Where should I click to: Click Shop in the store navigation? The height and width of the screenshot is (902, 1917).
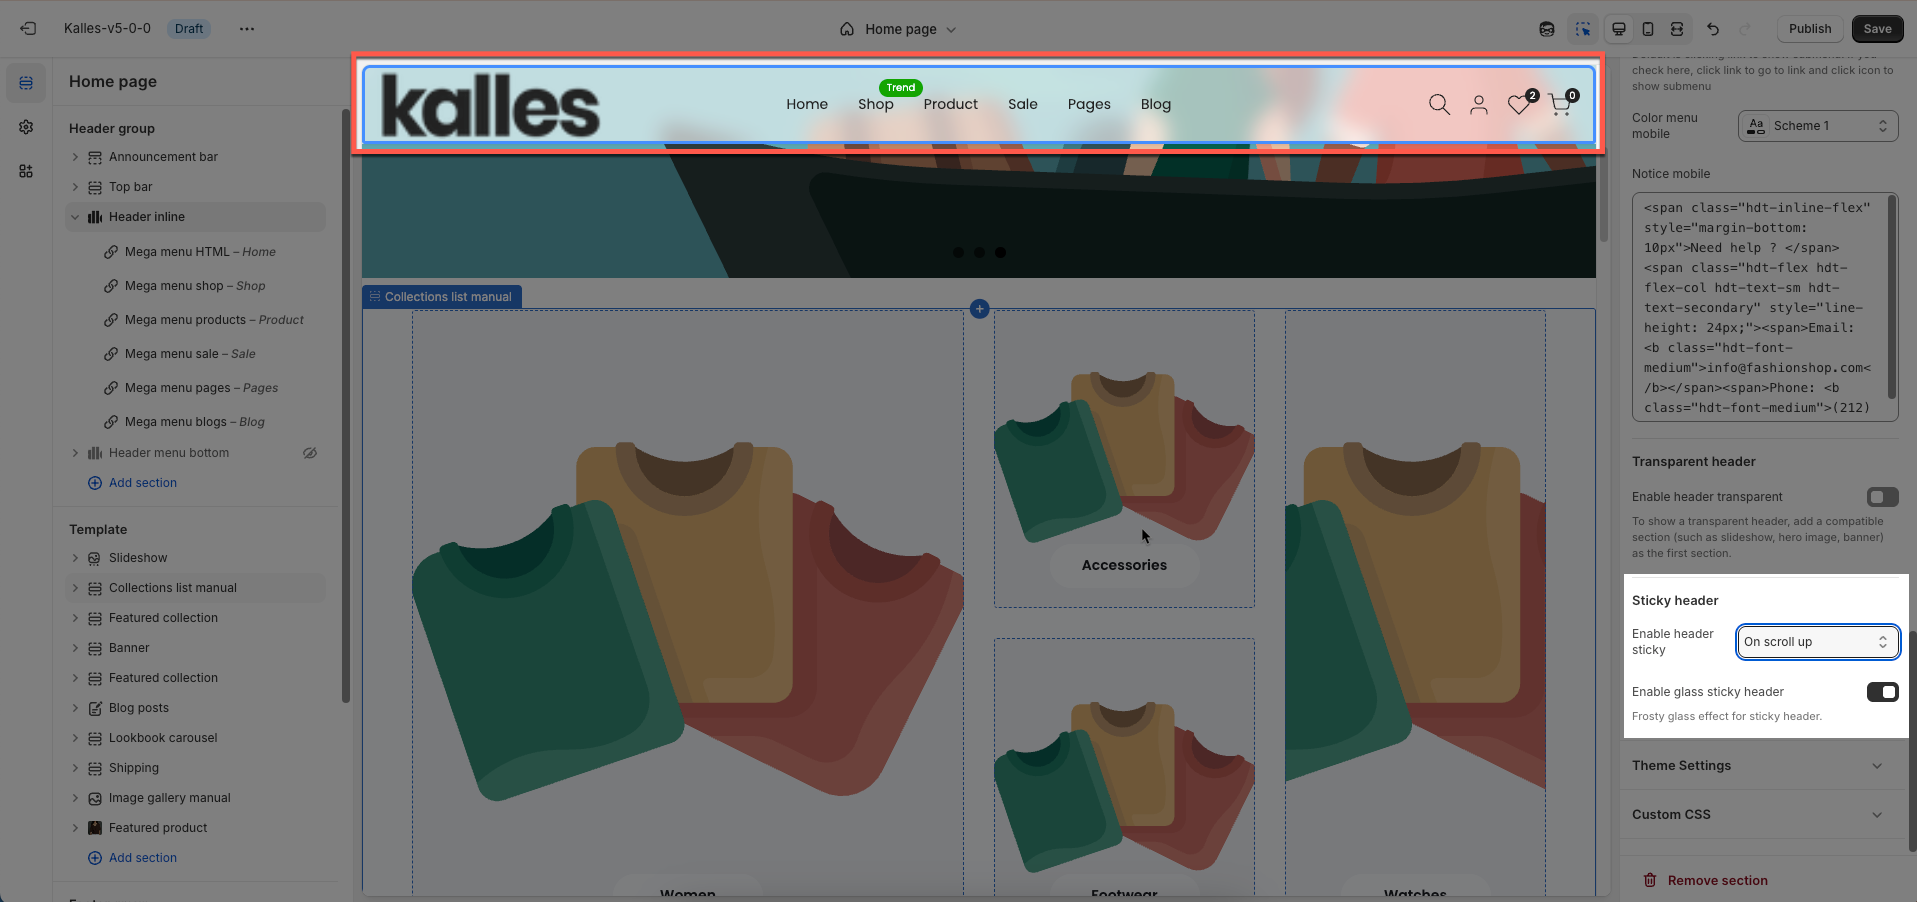[x=876, y=104]
